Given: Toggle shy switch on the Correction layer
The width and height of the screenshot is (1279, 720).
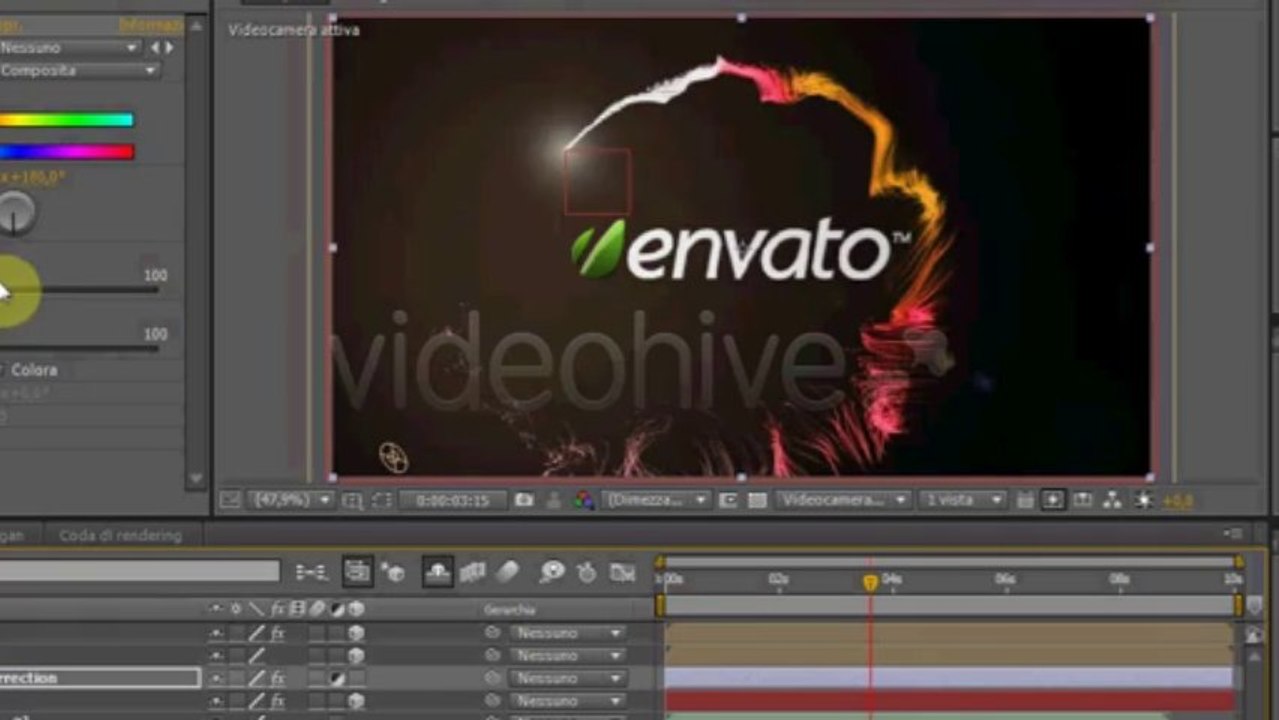Looking at the screenshot, I should tap(215, 678).
